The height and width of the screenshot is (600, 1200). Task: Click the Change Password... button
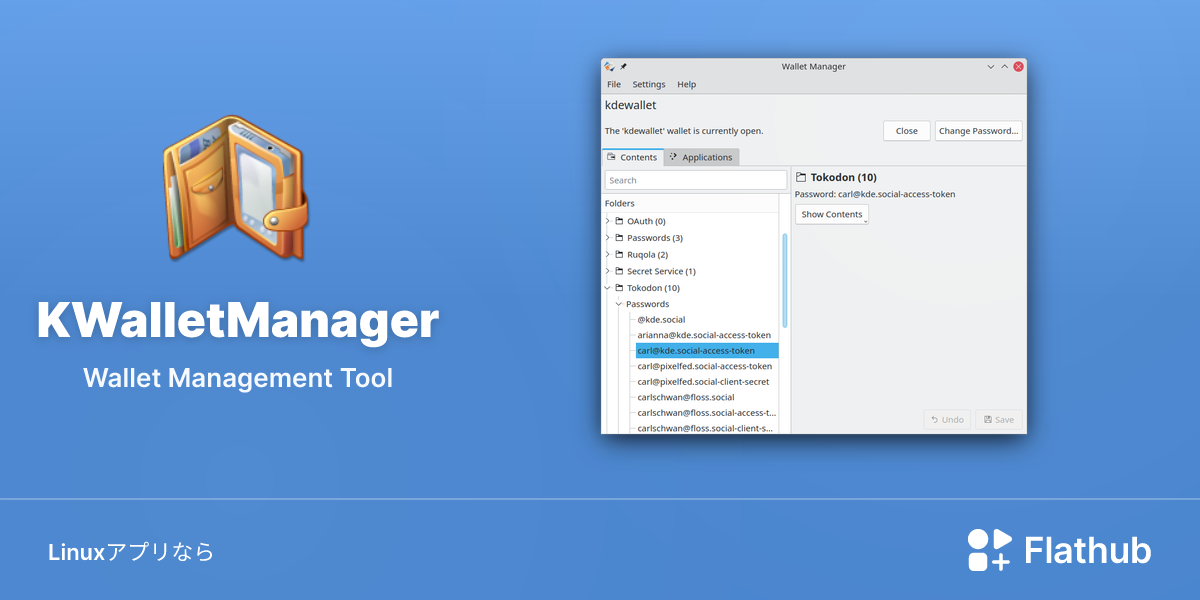tap(979, 131)
